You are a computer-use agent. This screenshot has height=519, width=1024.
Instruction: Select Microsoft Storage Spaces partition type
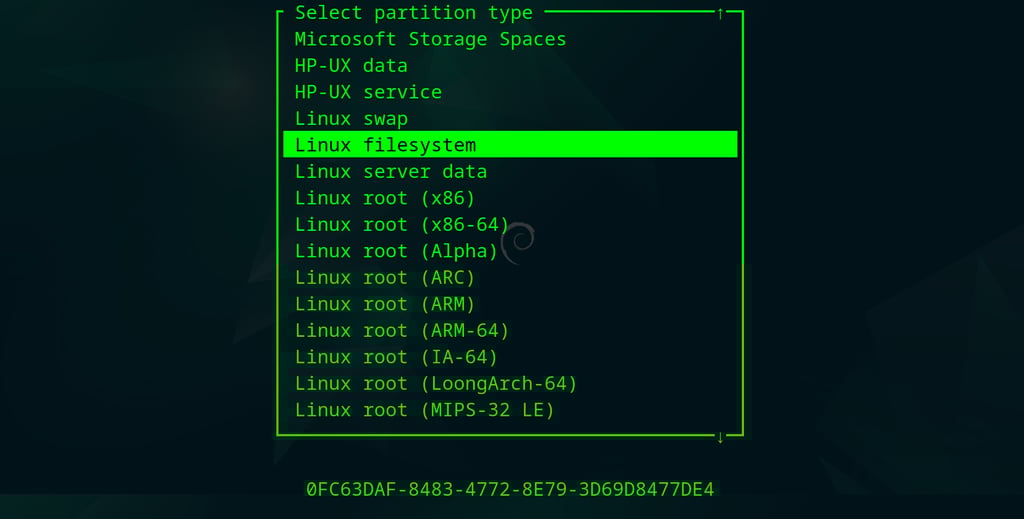pos(430,40)
